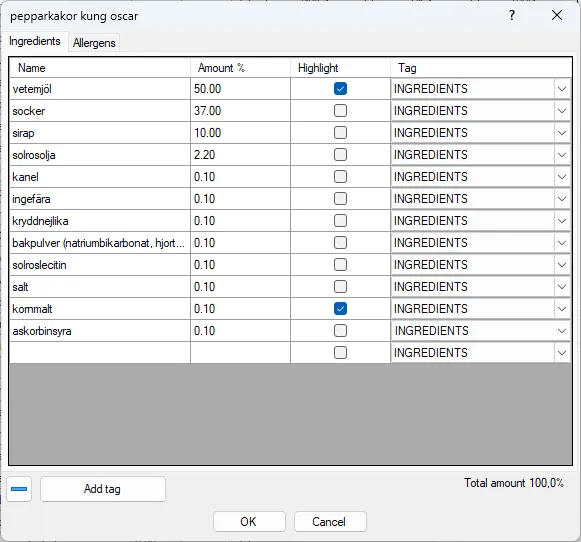581x542 pixels.
Task: Click the Tag column header
Action: coord(481,68)
